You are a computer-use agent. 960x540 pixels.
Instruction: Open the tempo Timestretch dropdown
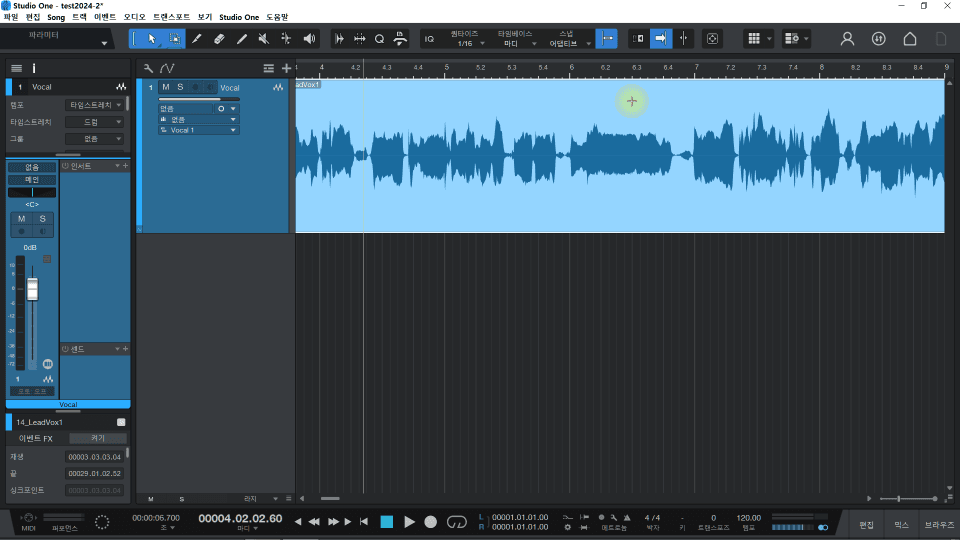click(95, 105)
